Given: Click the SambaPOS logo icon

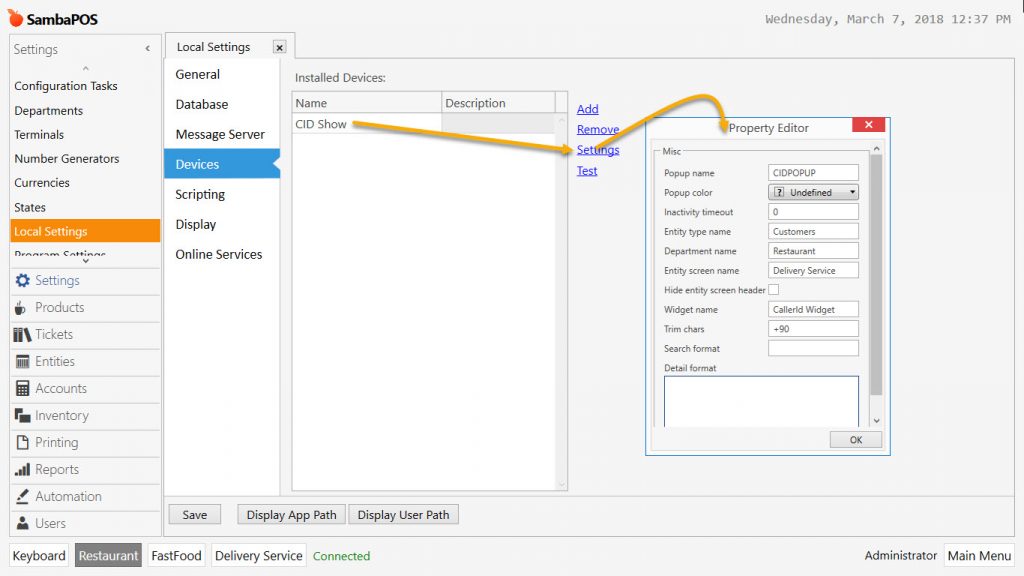Looking at the screenshot, I should tap(15, 18).
